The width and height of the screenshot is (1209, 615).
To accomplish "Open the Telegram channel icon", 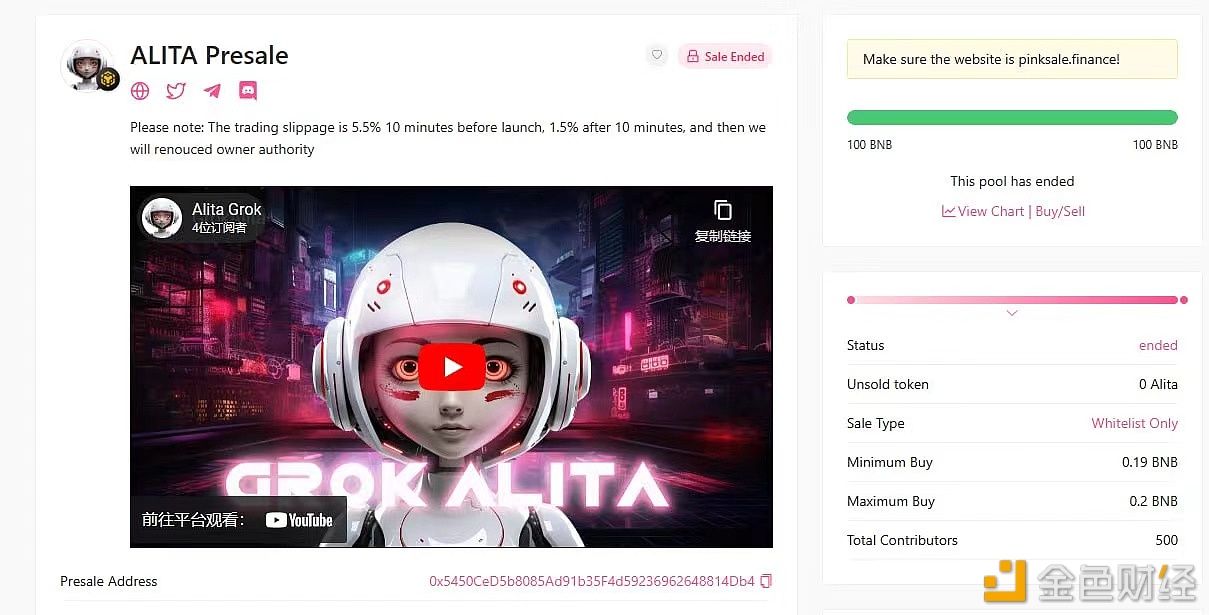I will (x=212, y=91).
